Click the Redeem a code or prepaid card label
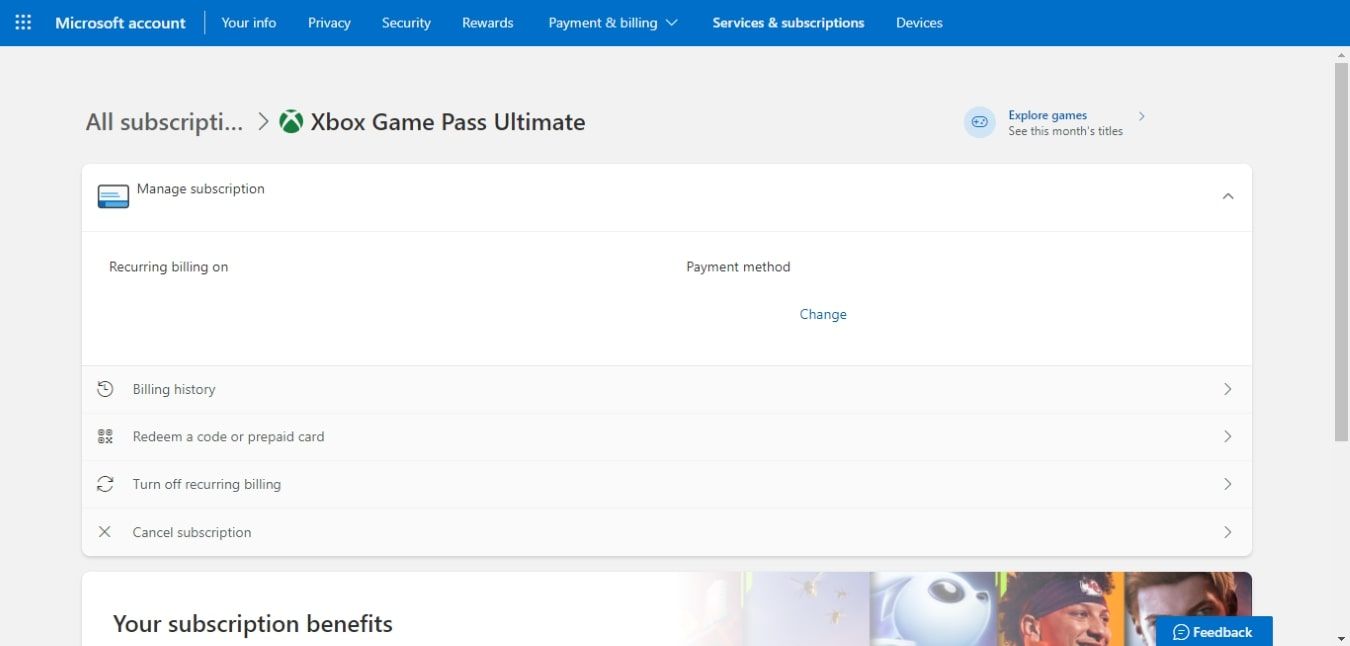Image resolution: width=1350 pixels, height=646 pixels. (228, 436)
